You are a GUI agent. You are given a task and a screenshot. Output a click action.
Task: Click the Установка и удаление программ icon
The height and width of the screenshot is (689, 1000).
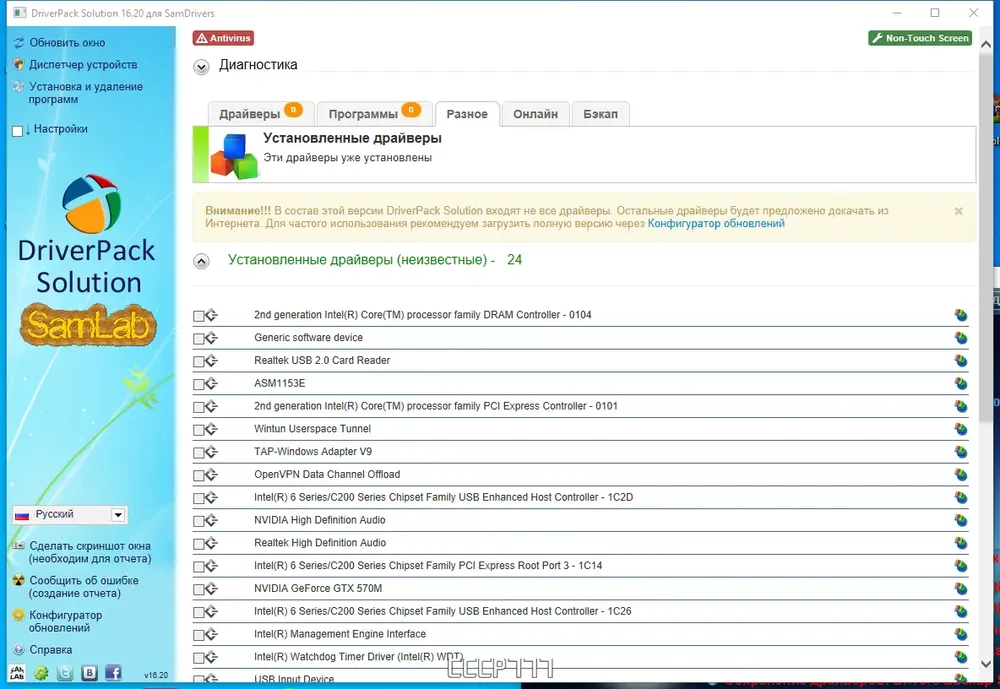pyautogui.click(x=19, y=86)
